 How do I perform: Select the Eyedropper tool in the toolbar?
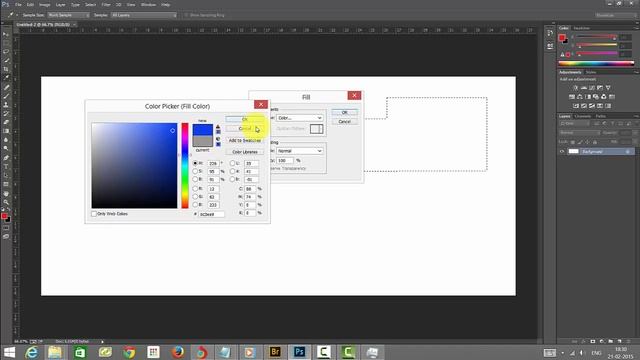point(6,78)
